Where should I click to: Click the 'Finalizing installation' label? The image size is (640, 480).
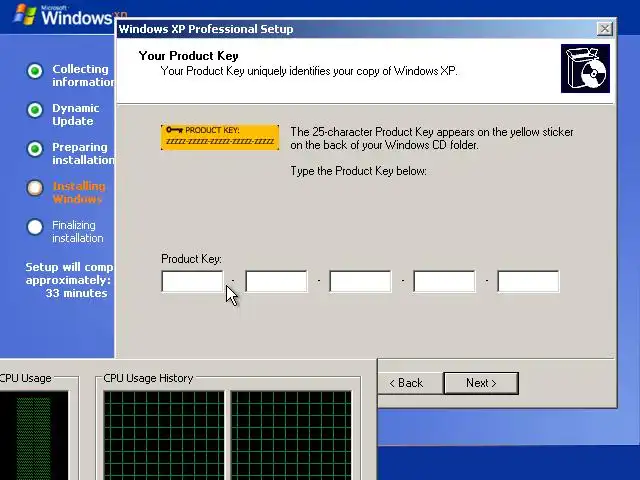78,231
